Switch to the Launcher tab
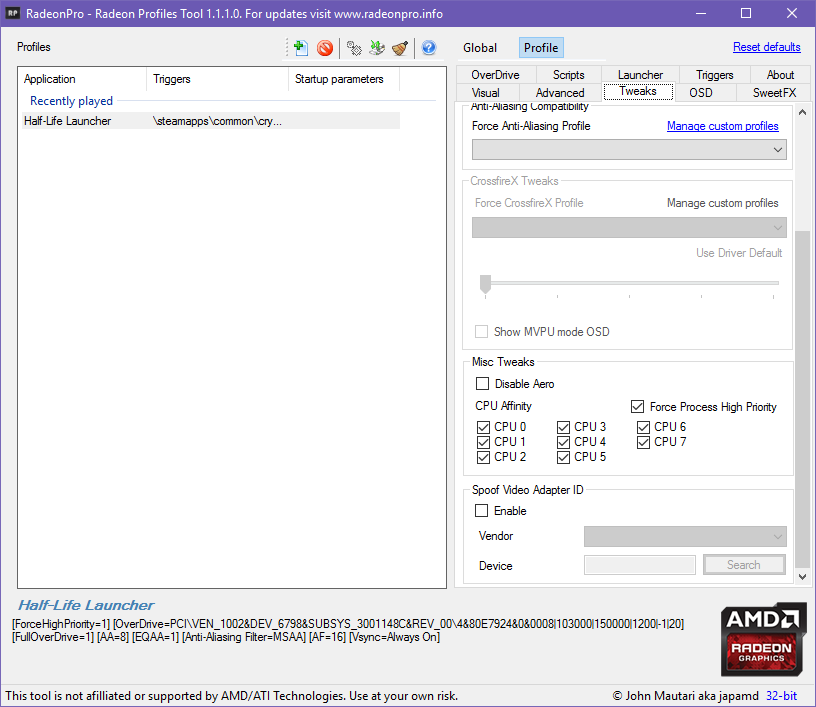 (640, 75)
